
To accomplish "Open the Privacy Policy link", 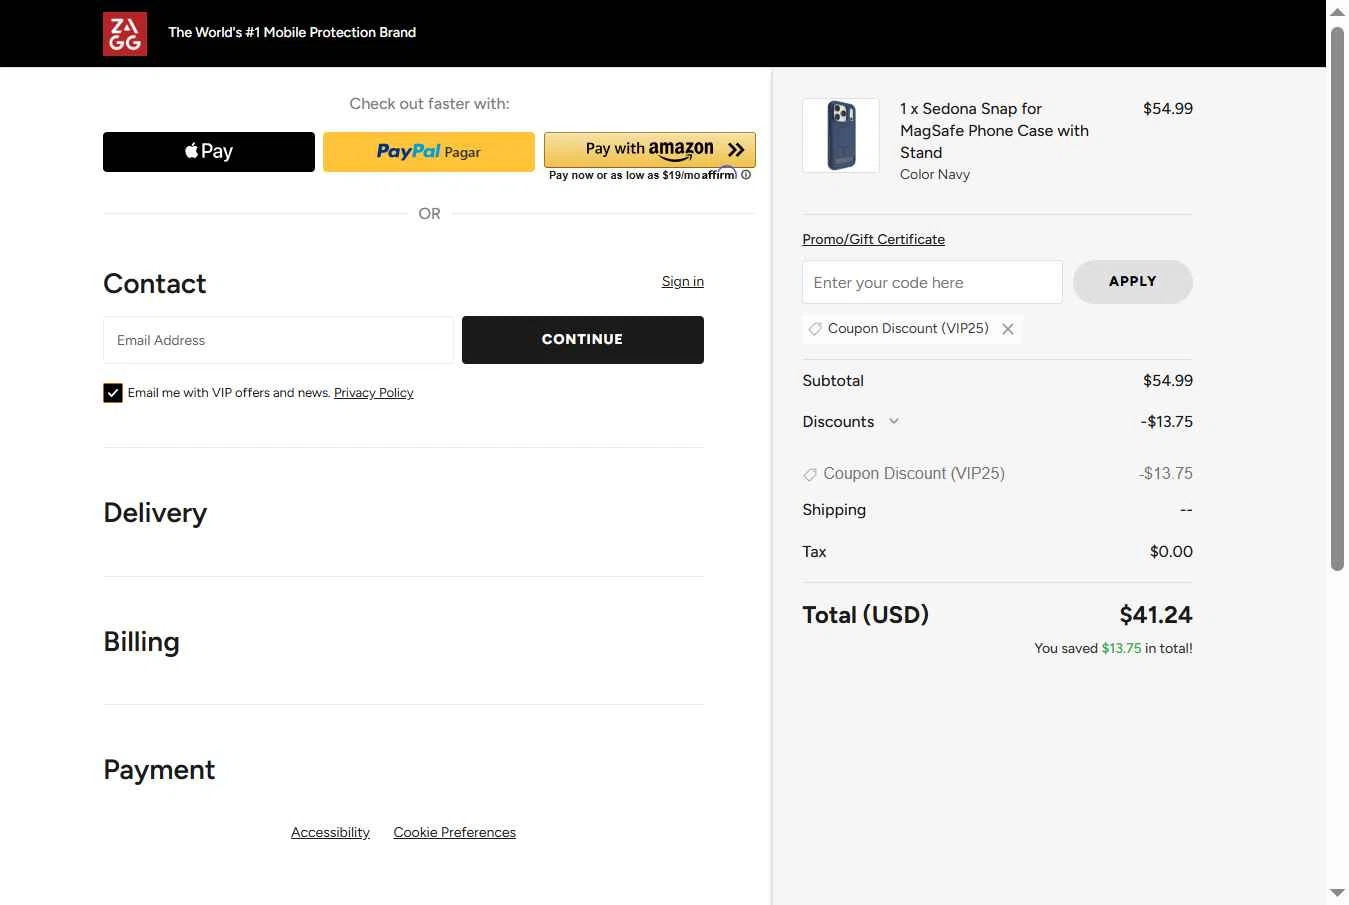I will pyautogui.click(x=373, y=393).
